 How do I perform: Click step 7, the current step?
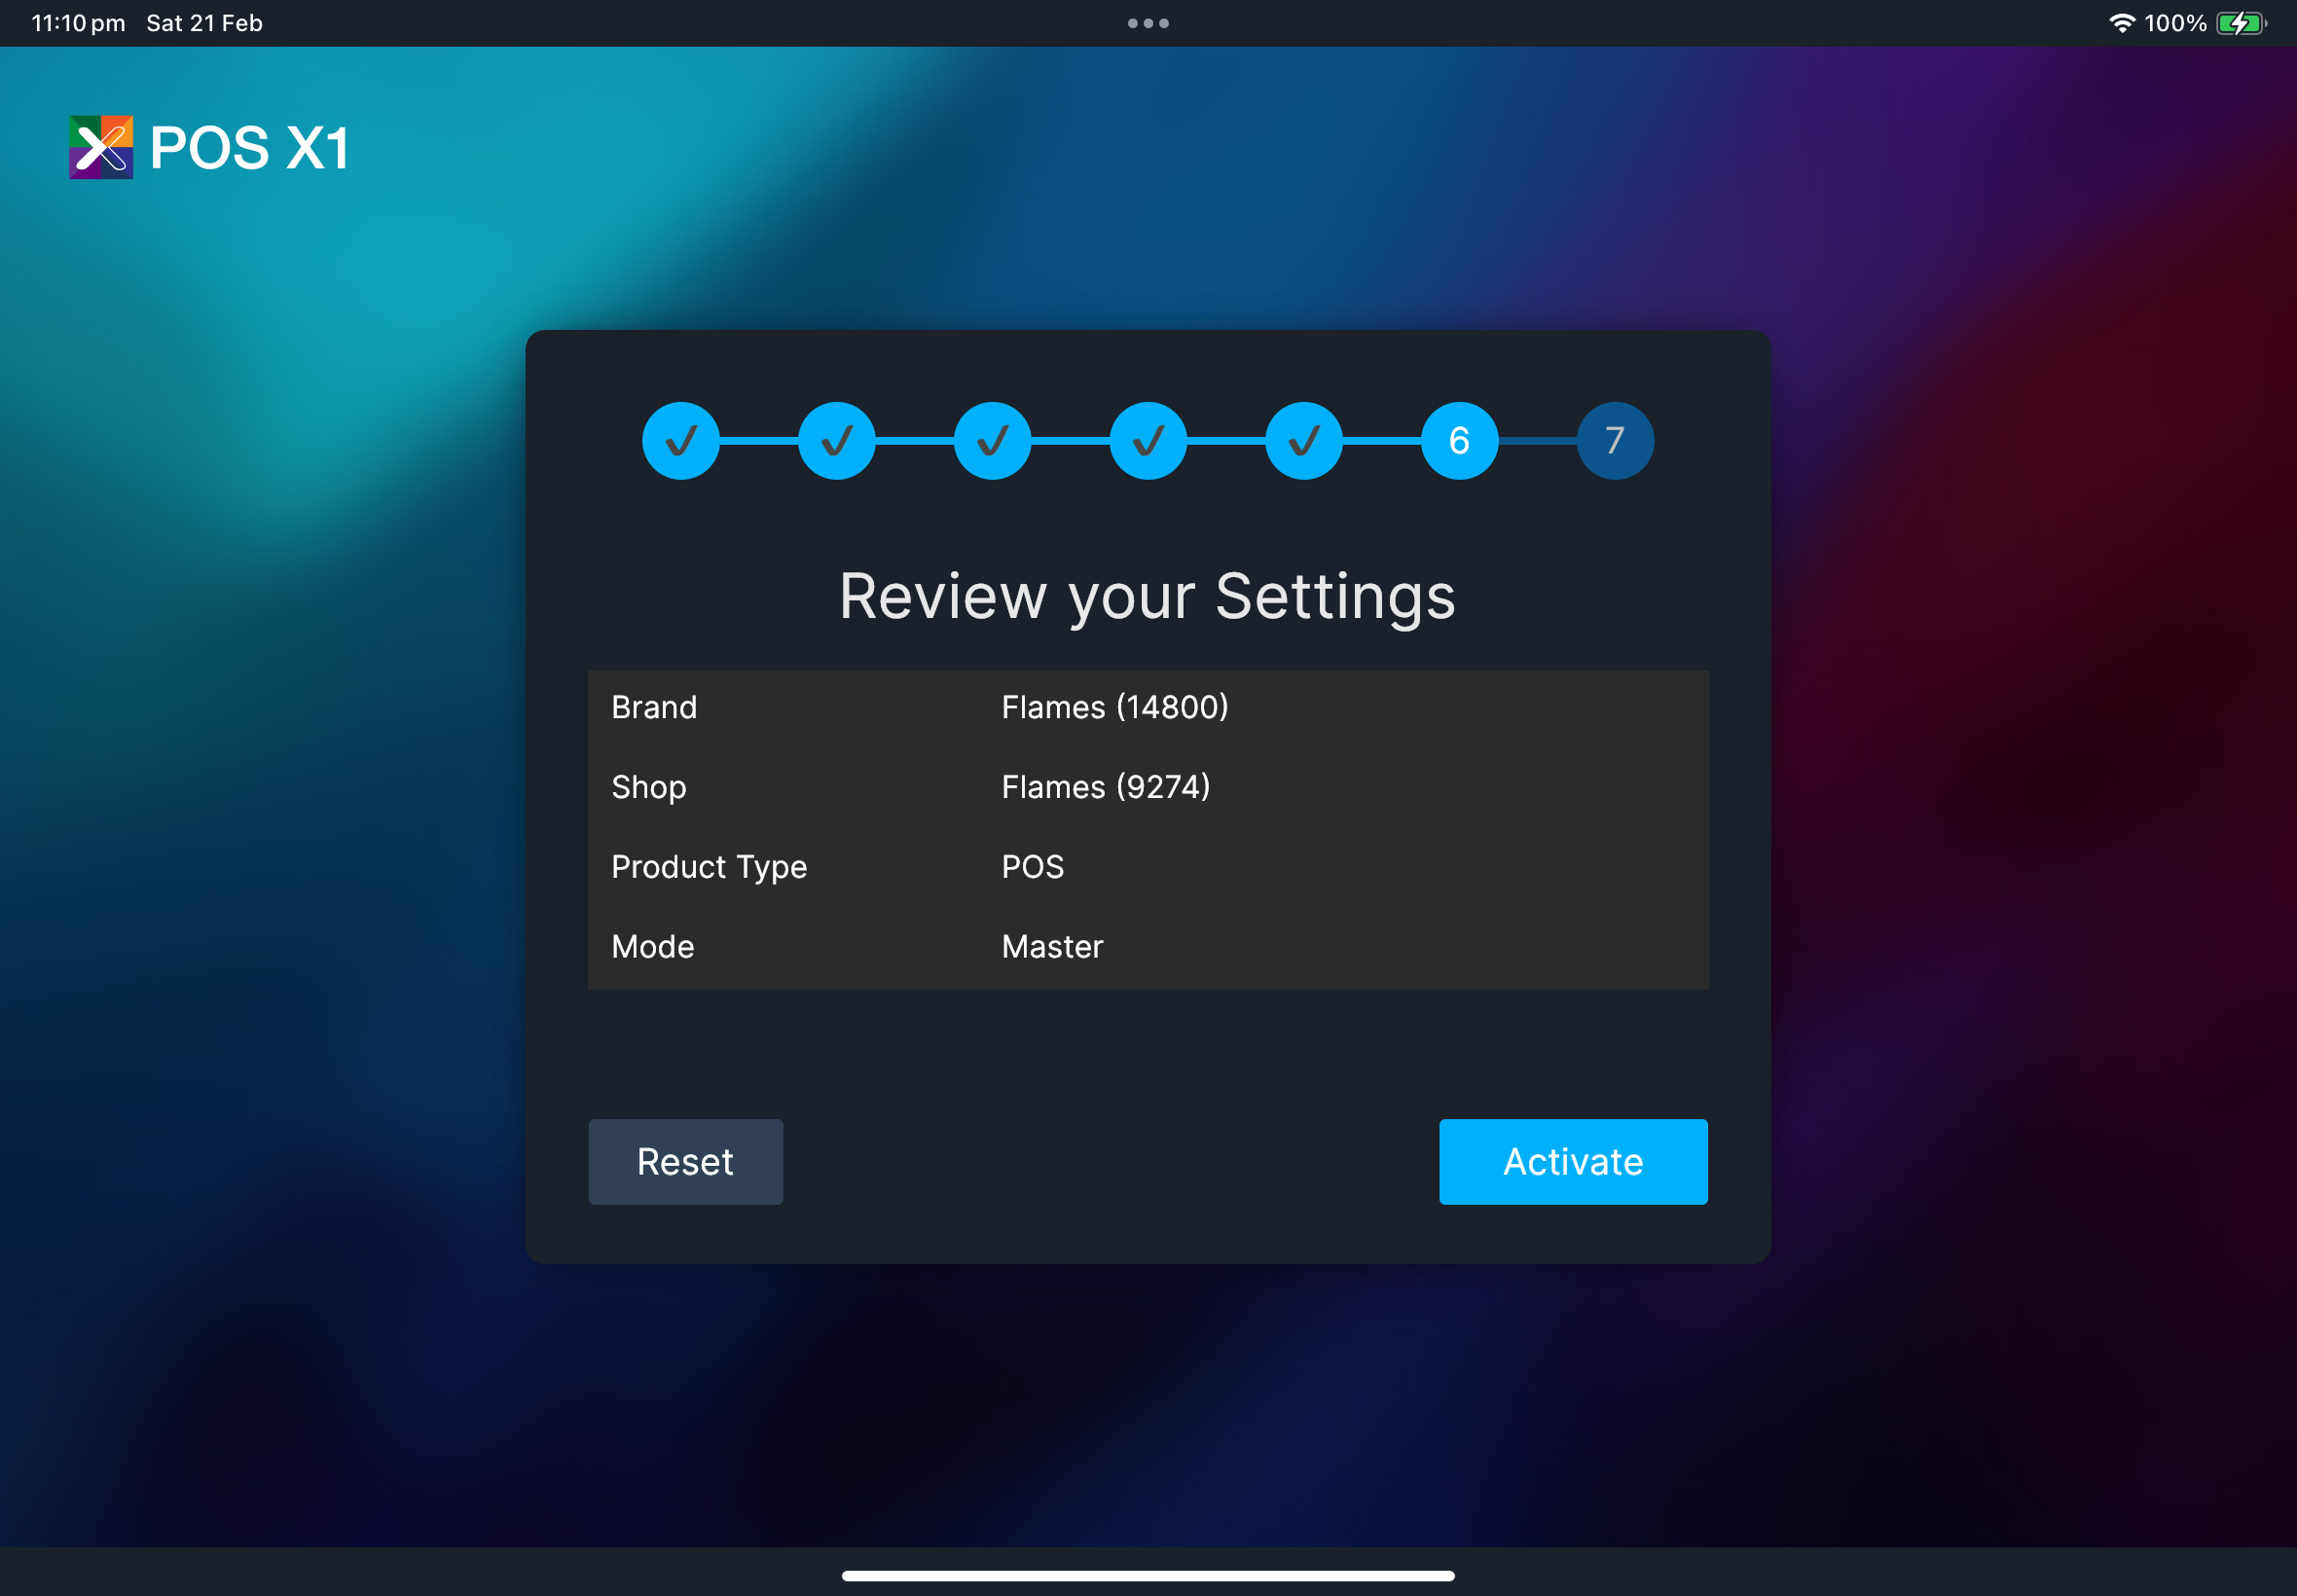[x=1614, y=440]
